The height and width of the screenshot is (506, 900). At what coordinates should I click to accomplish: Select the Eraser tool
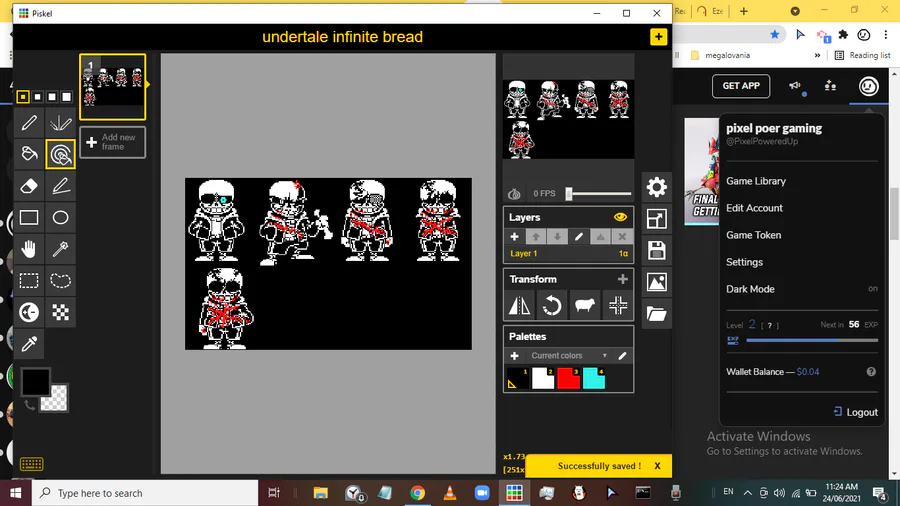tap(29, 186)
